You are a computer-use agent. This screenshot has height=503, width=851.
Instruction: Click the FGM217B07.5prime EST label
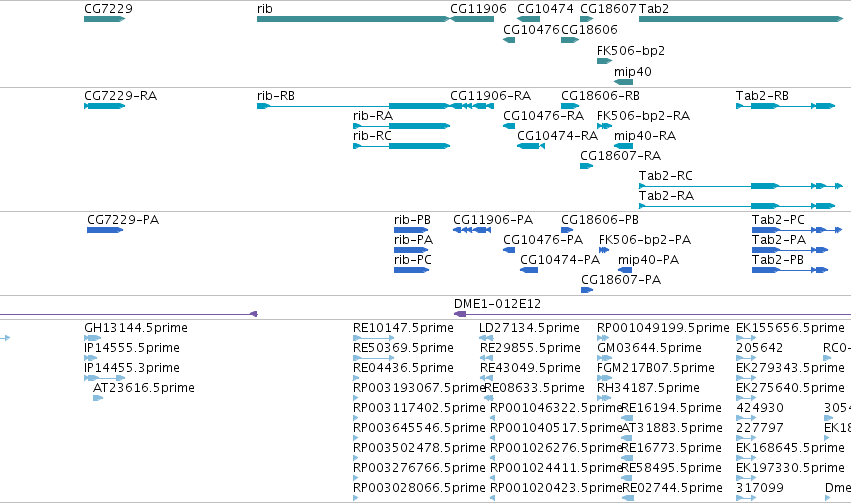pos(656,368)
